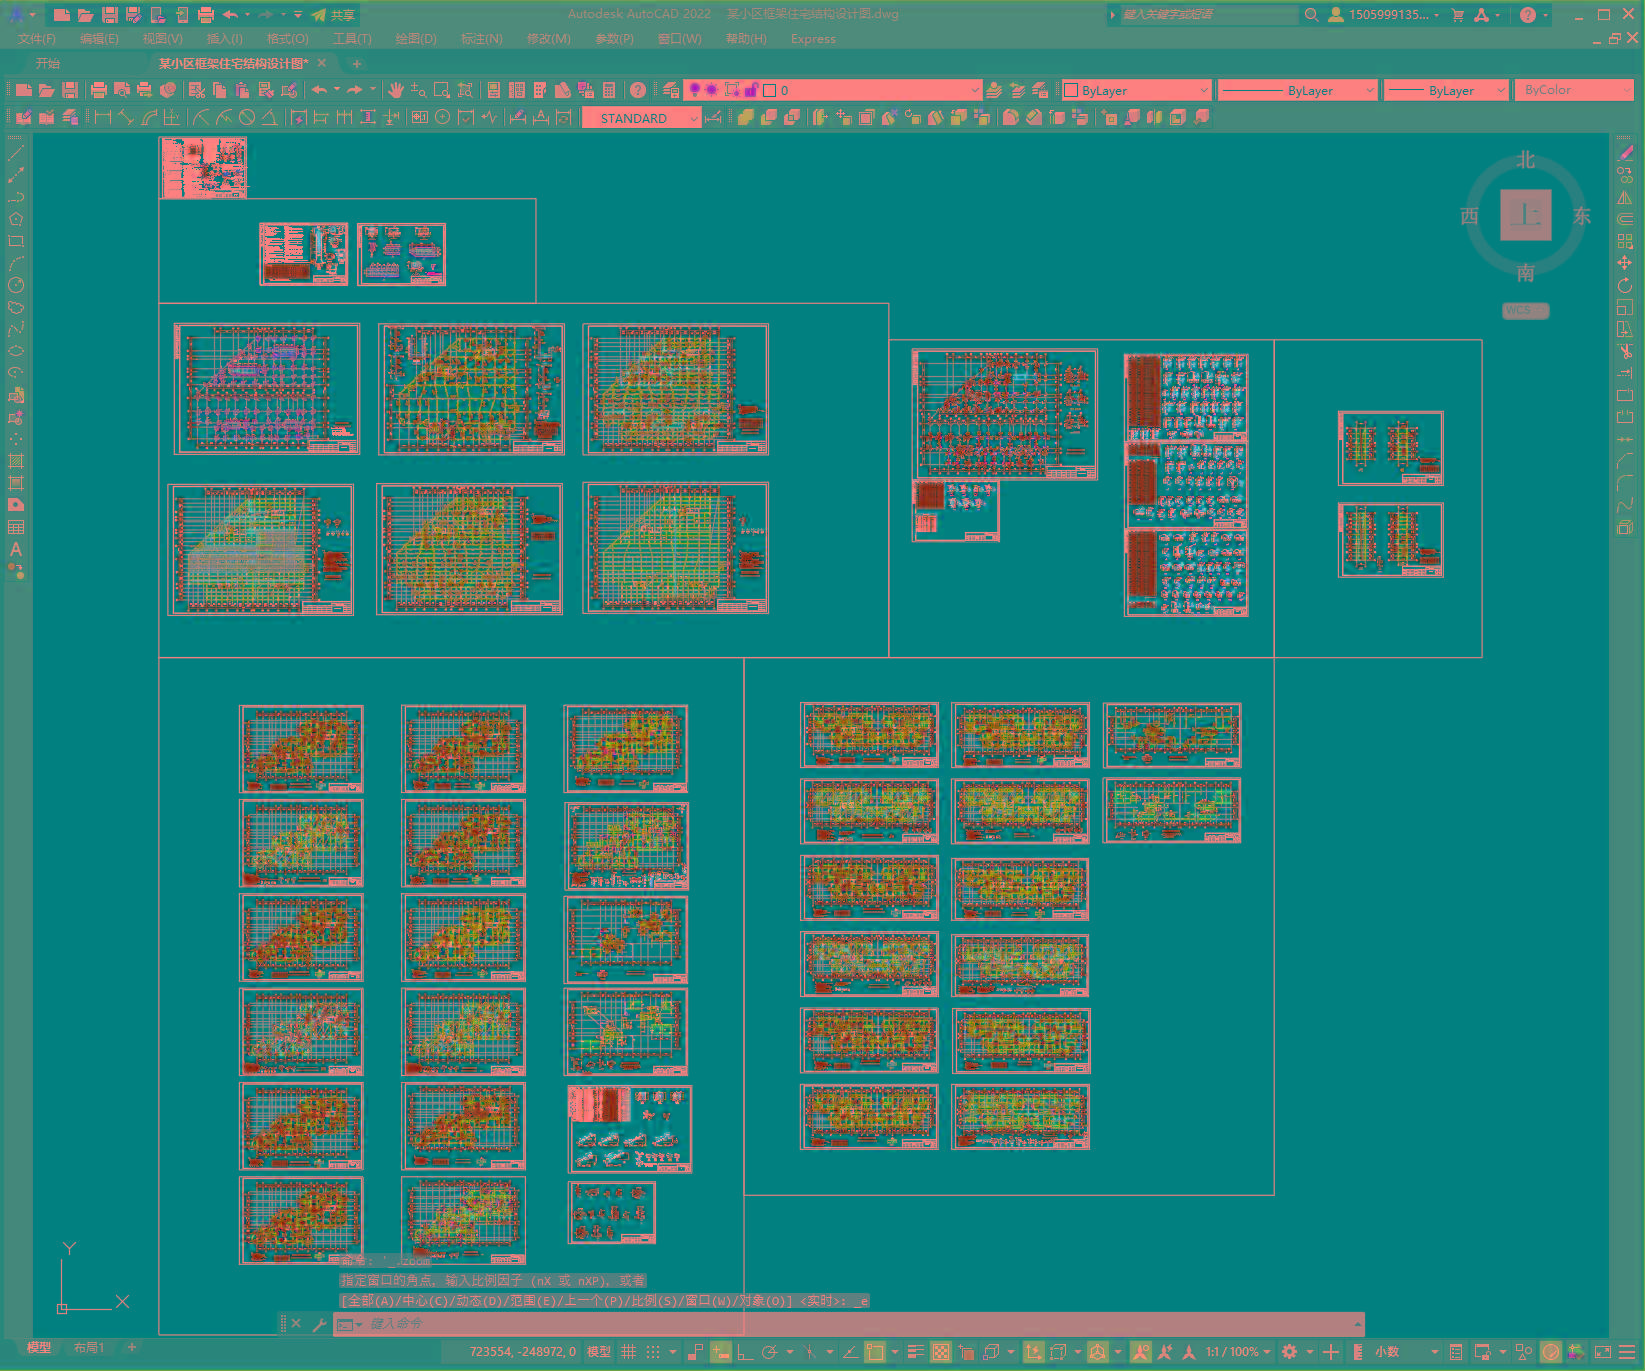
Task: Toggle lineweight display in the status bar
Action: tap(915, 1352)
